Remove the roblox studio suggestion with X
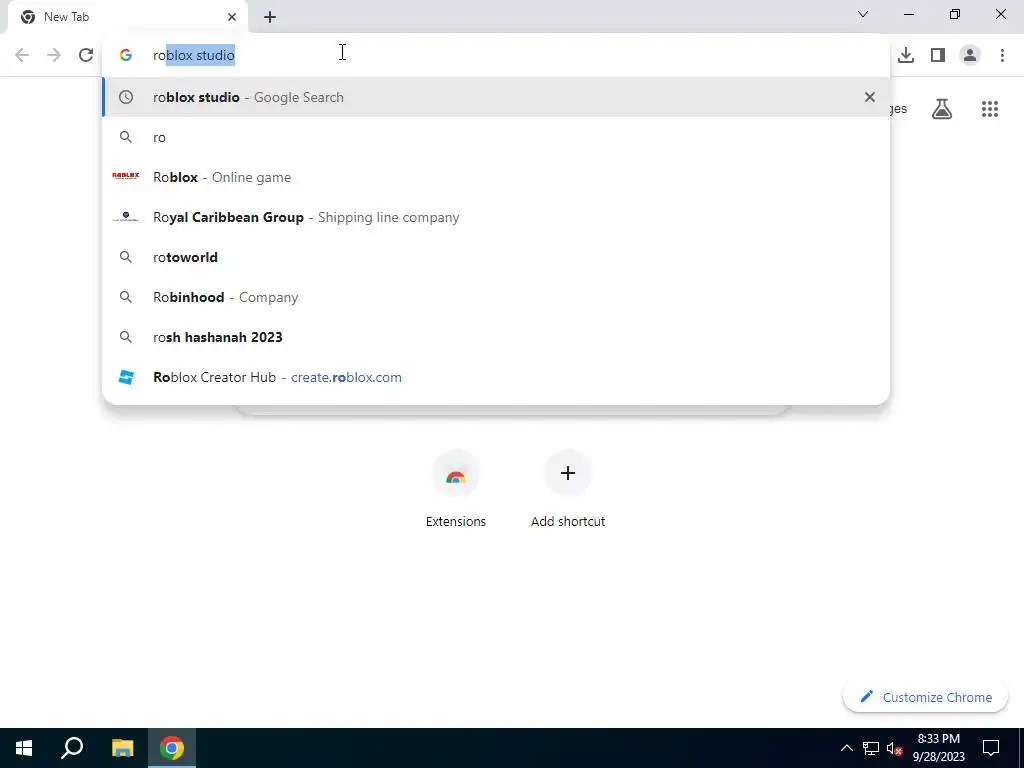1024x768 pixels. pos(869,97)
